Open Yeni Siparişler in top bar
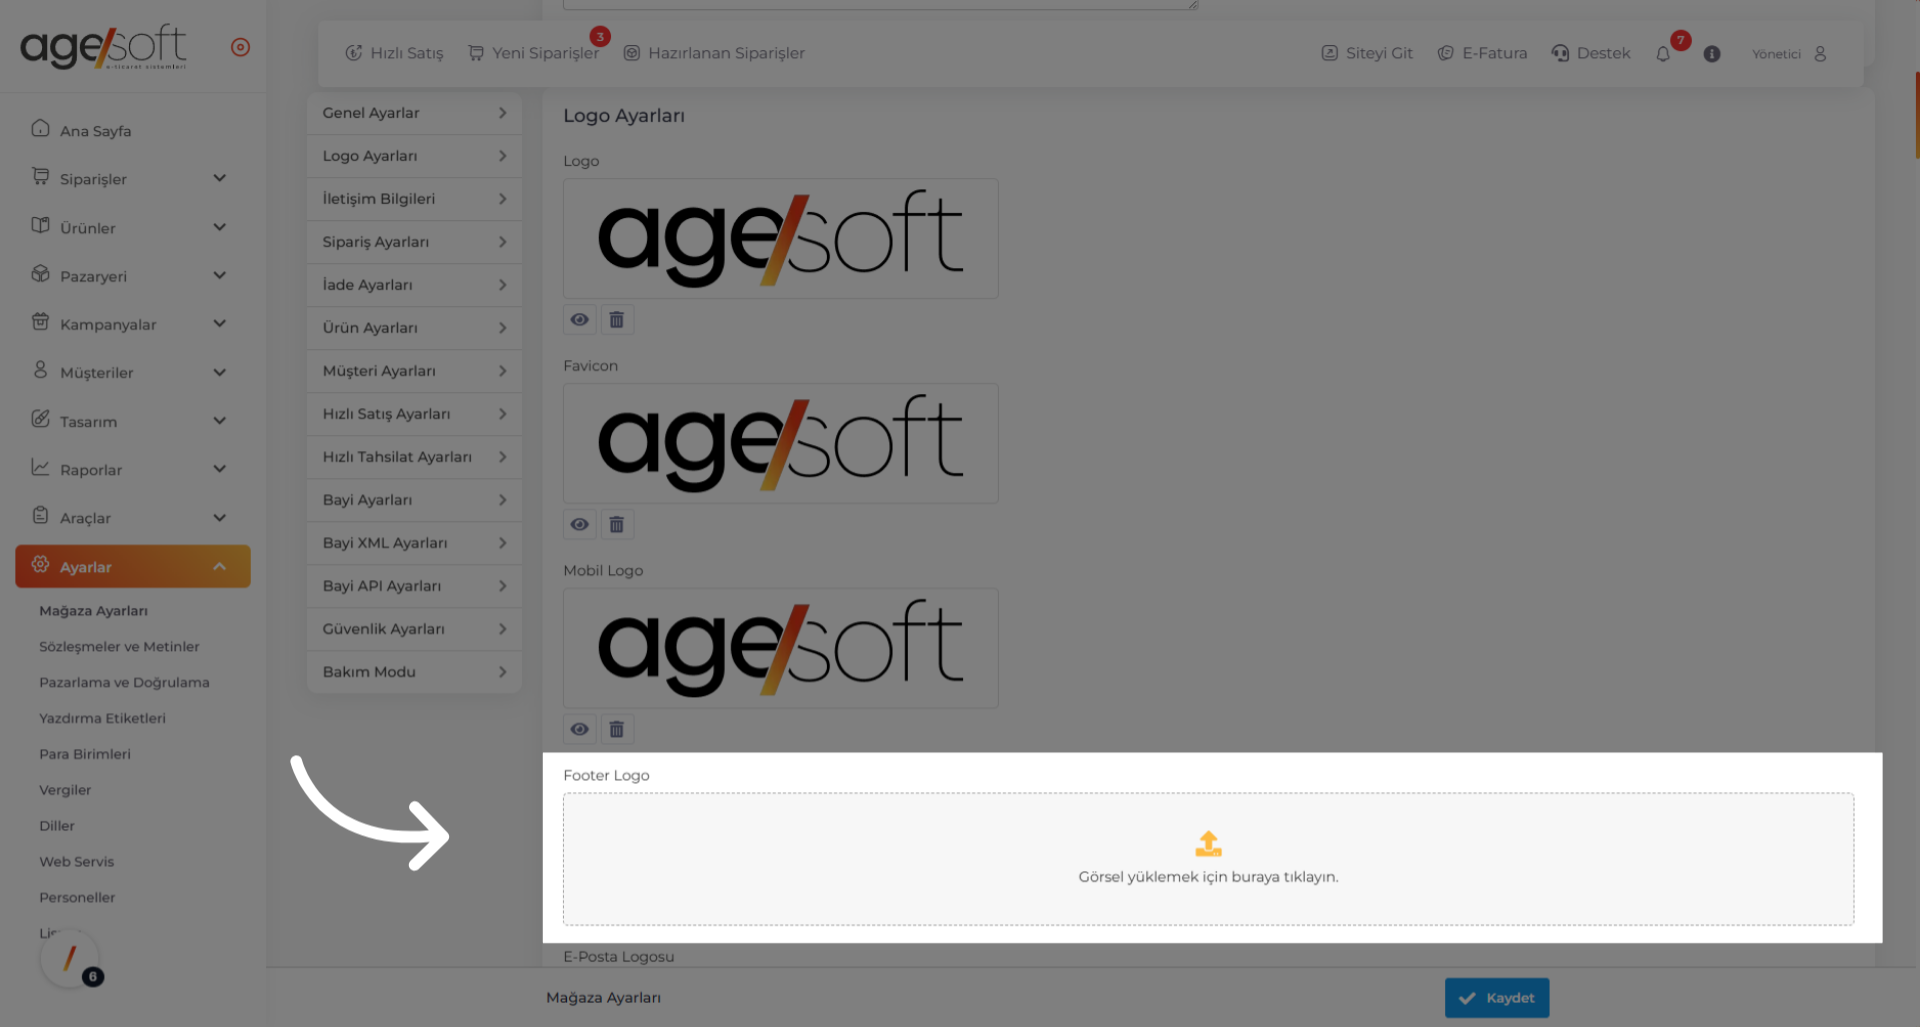1920x1027 pixels. 533,53
